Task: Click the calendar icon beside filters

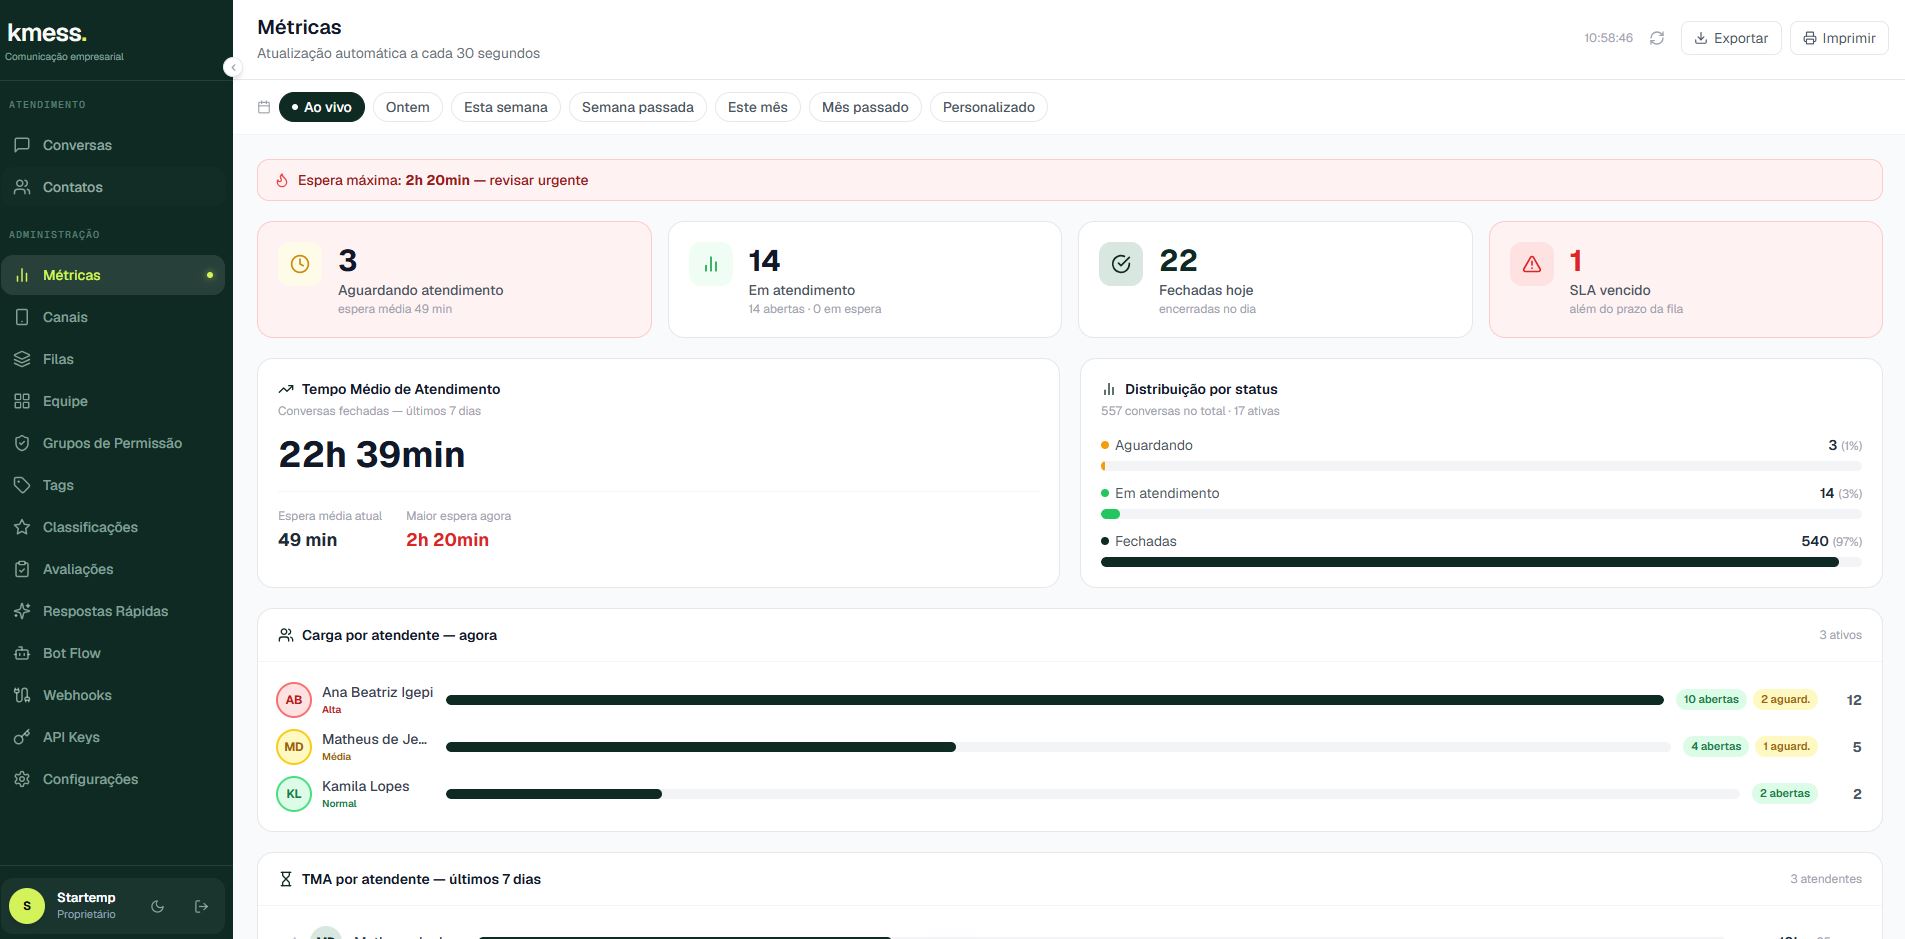Action: pos(264,107)
